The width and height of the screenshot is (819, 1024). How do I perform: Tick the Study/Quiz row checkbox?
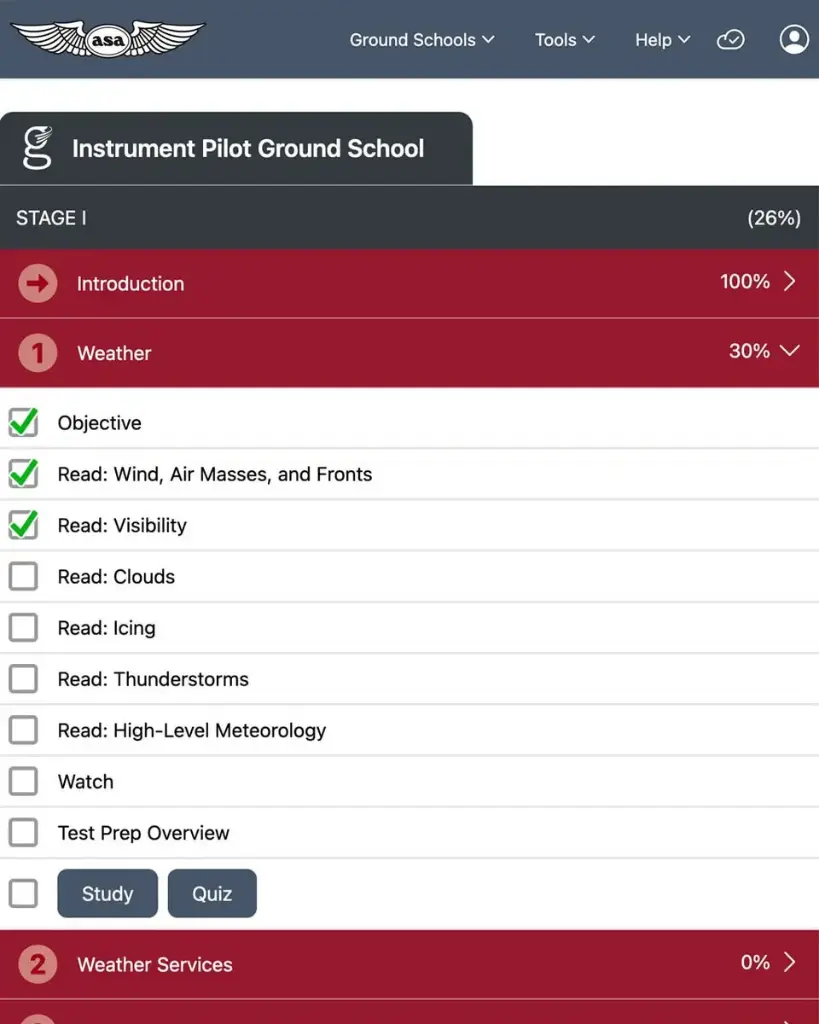(23, 893)
